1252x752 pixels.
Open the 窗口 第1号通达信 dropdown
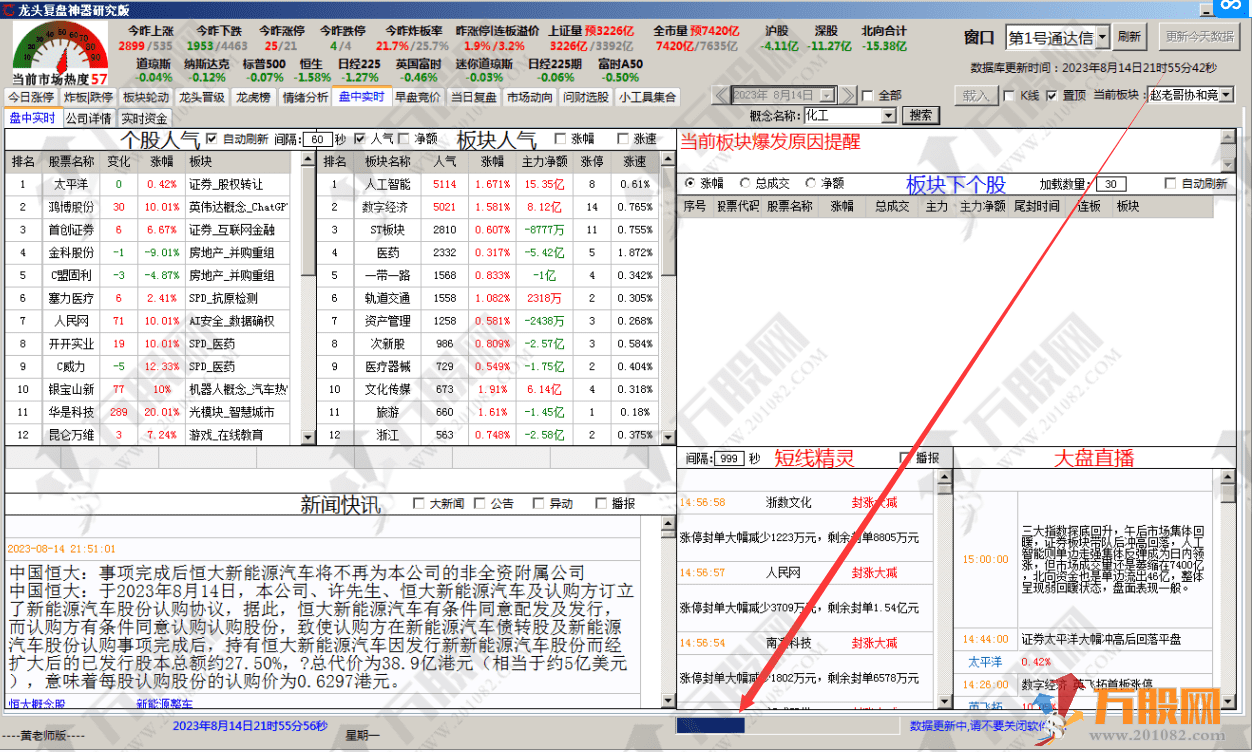[x=1102, y=37]
